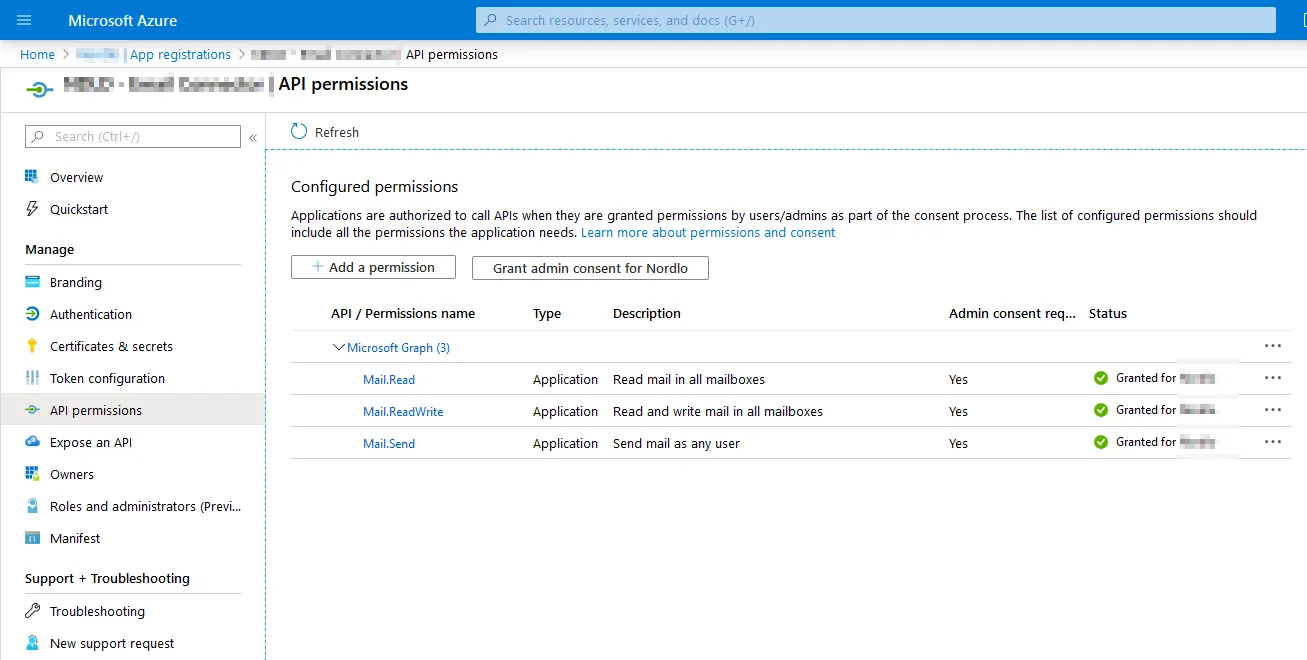The image size is (1307, 660).
Task: Open the Quickstart lightning icon
Action: coord(32,209)
